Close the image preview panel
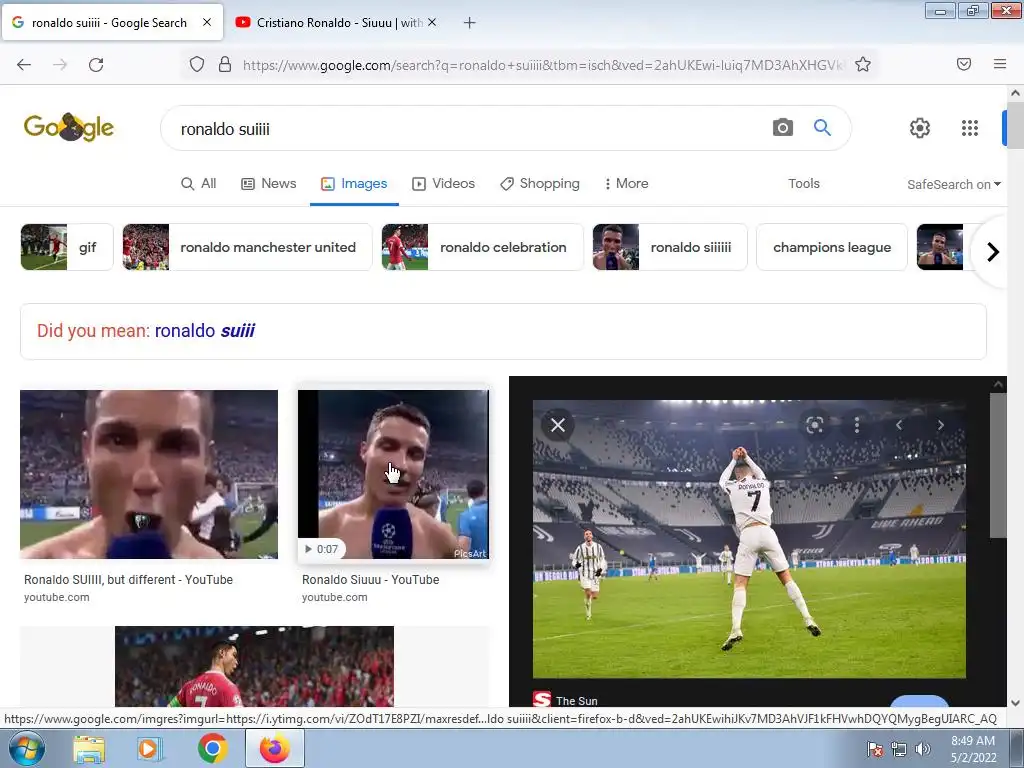 point(558,425)
